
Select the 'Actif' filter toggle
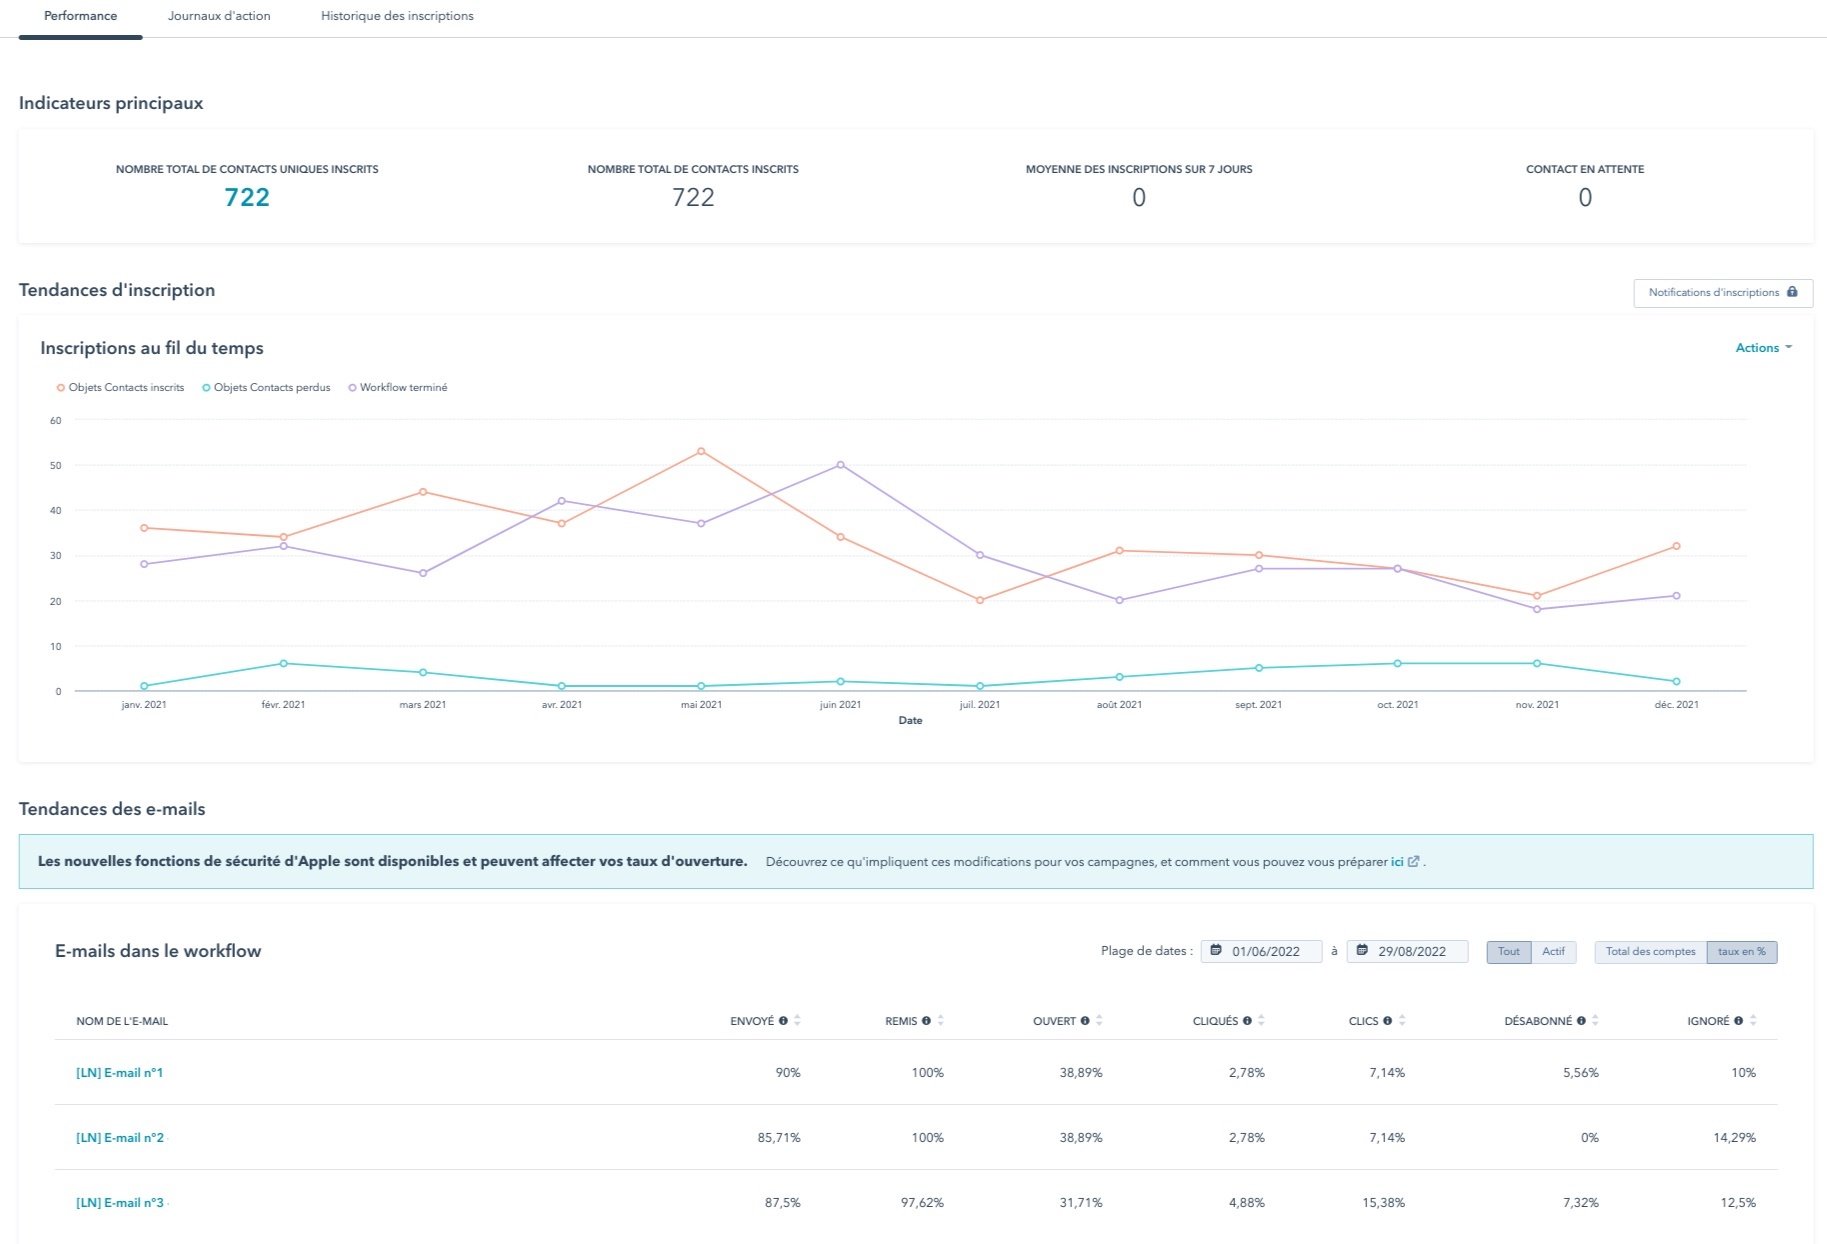pyautogui.click(x=1553, y=952)
